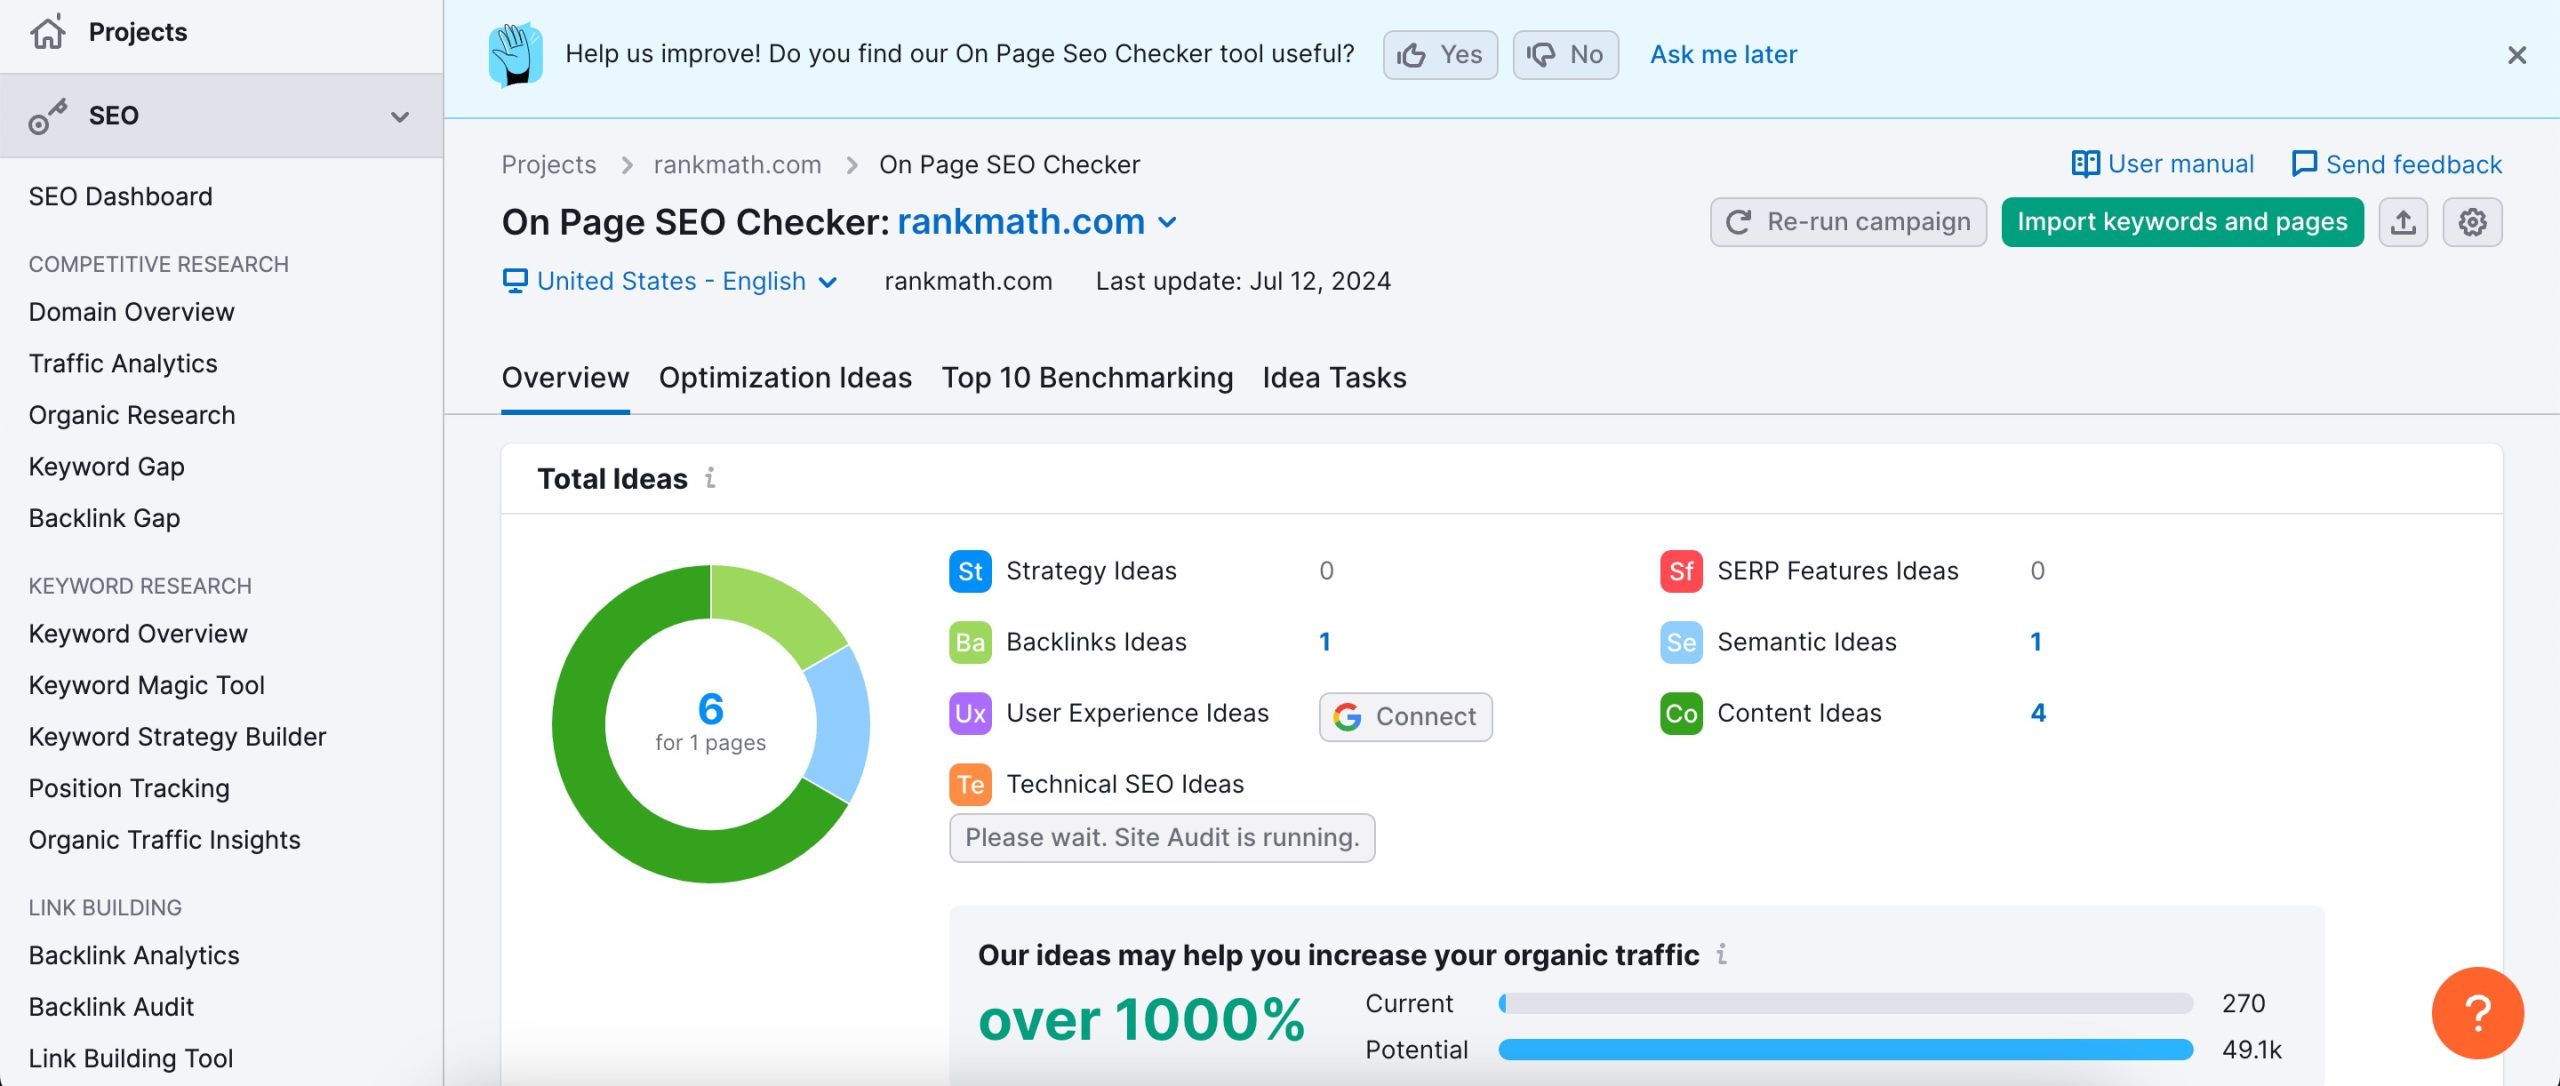This screenshot has width=2560, height=1086.
Task: Click the Co Content Ideas badge
Action: pyautogui.click(x=1681, y=713)
